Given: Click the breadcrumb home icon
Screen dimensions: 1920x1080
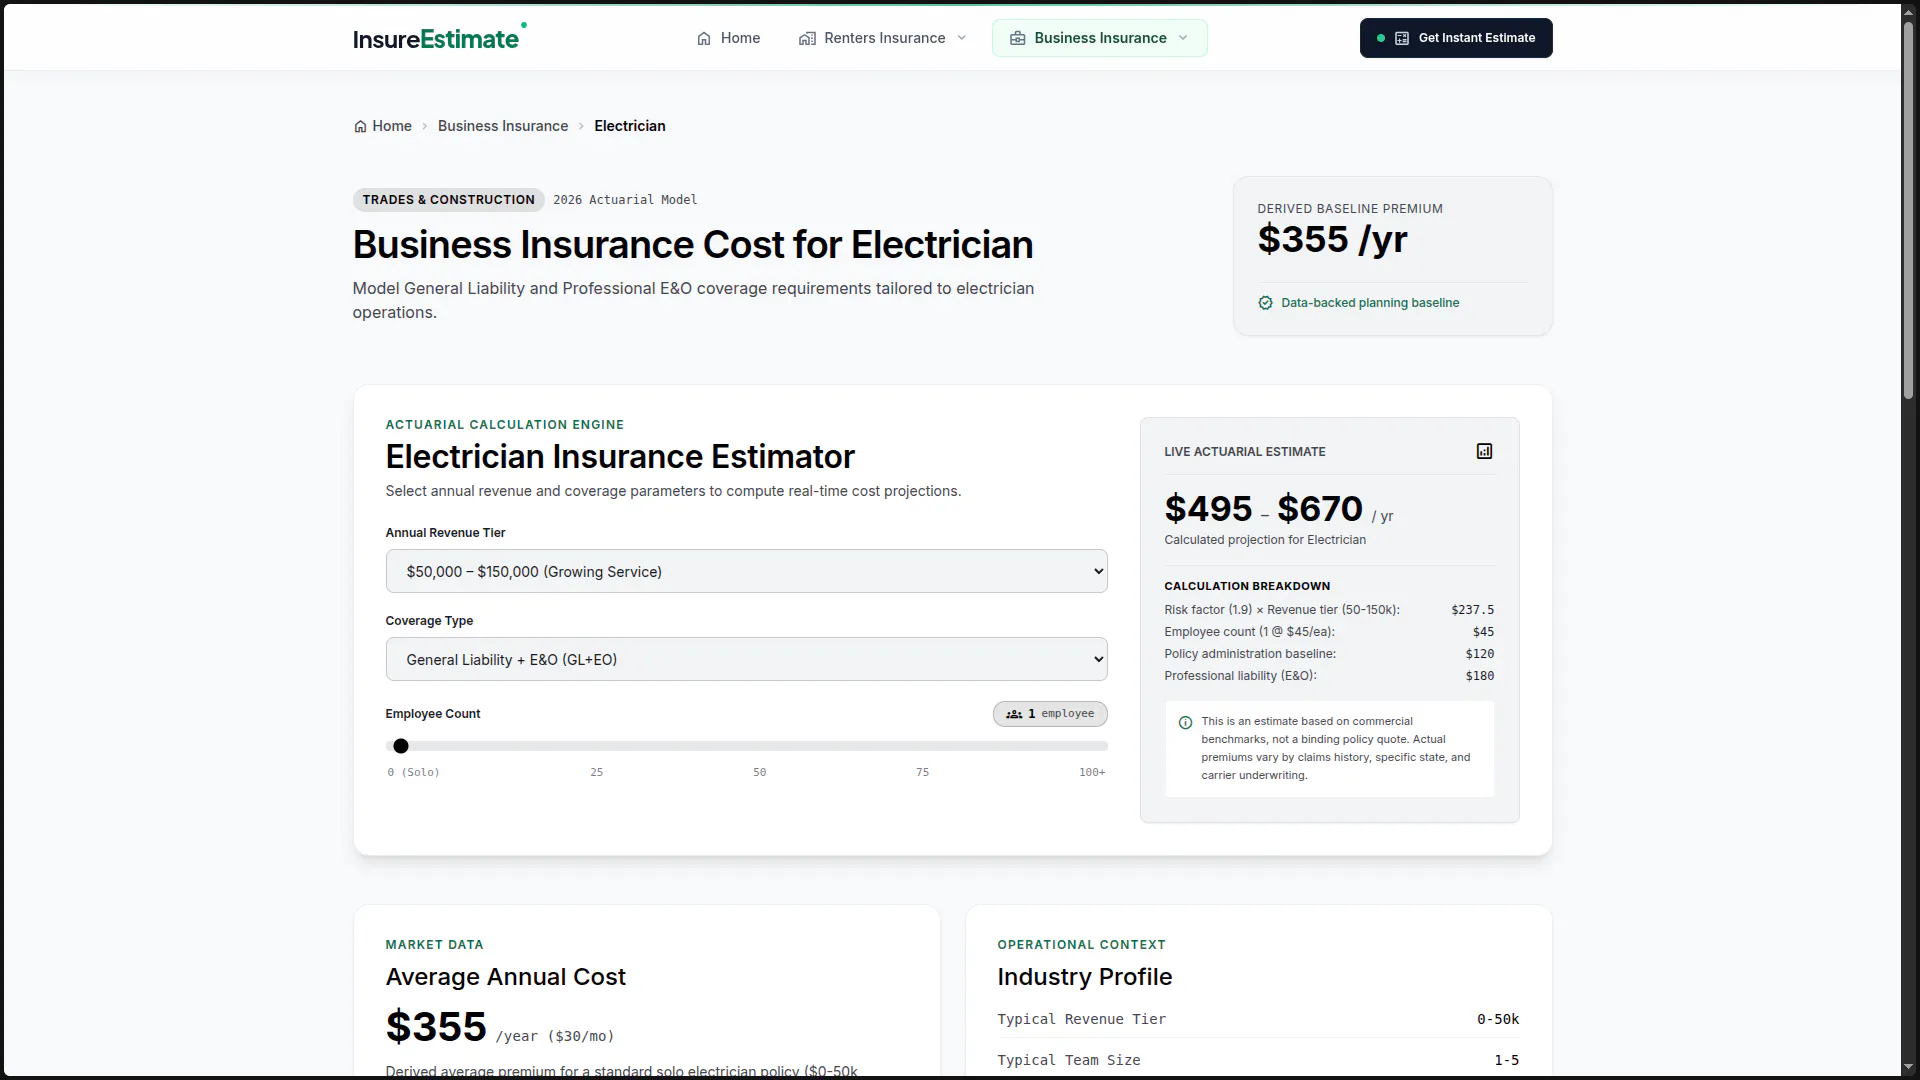Looking at the screenshot, I should click(x=360, y=126).
